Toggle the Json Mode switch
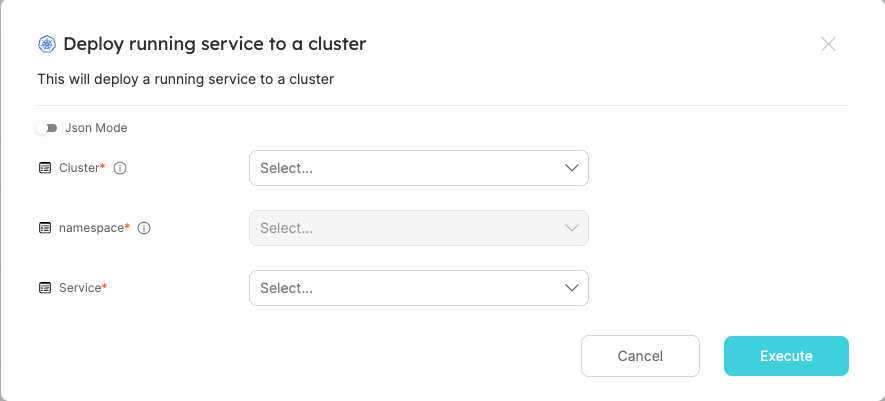Image resolution: width=885 pixels, height=401 pixels. point(46,128)
